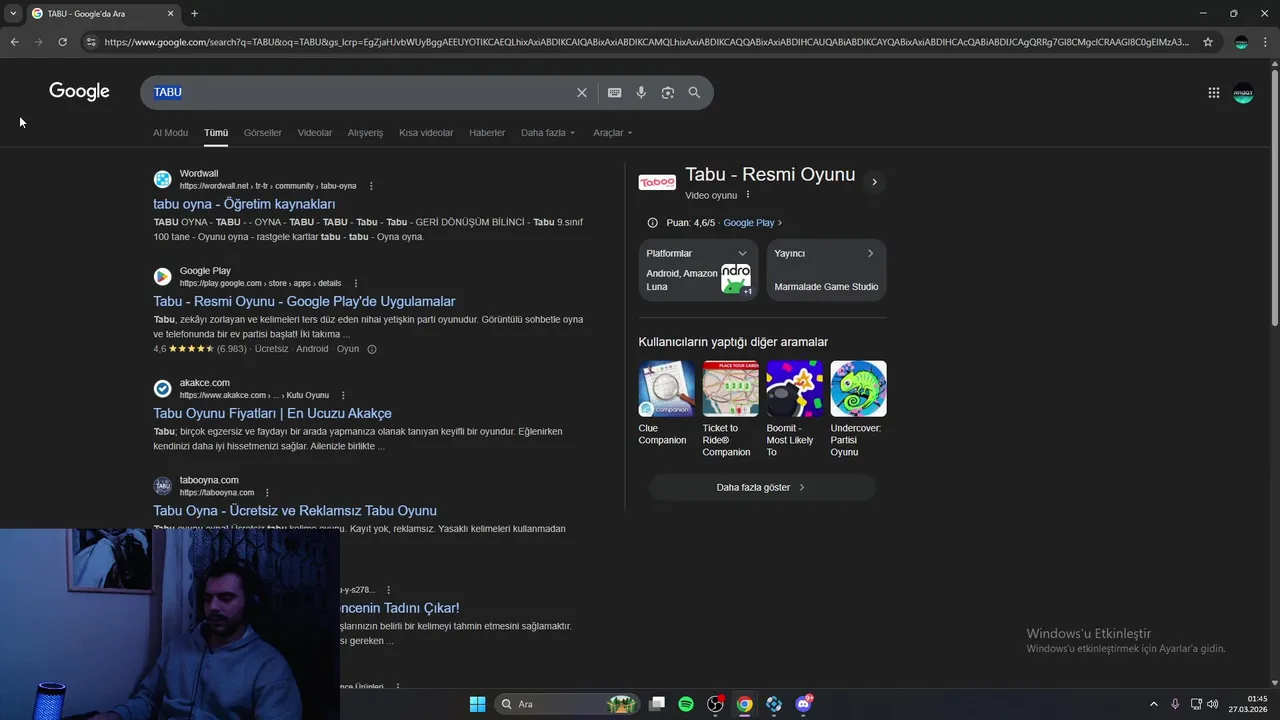Open the tab search dropdown in Chrome
This screenshot has width=1280, height=720.
13,13
